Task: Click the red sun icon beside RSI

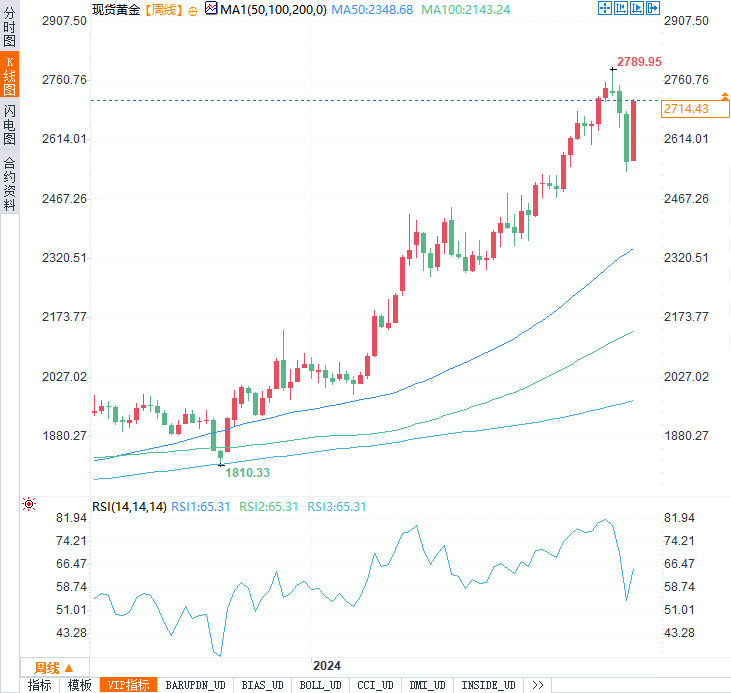Action: [29, 505]
